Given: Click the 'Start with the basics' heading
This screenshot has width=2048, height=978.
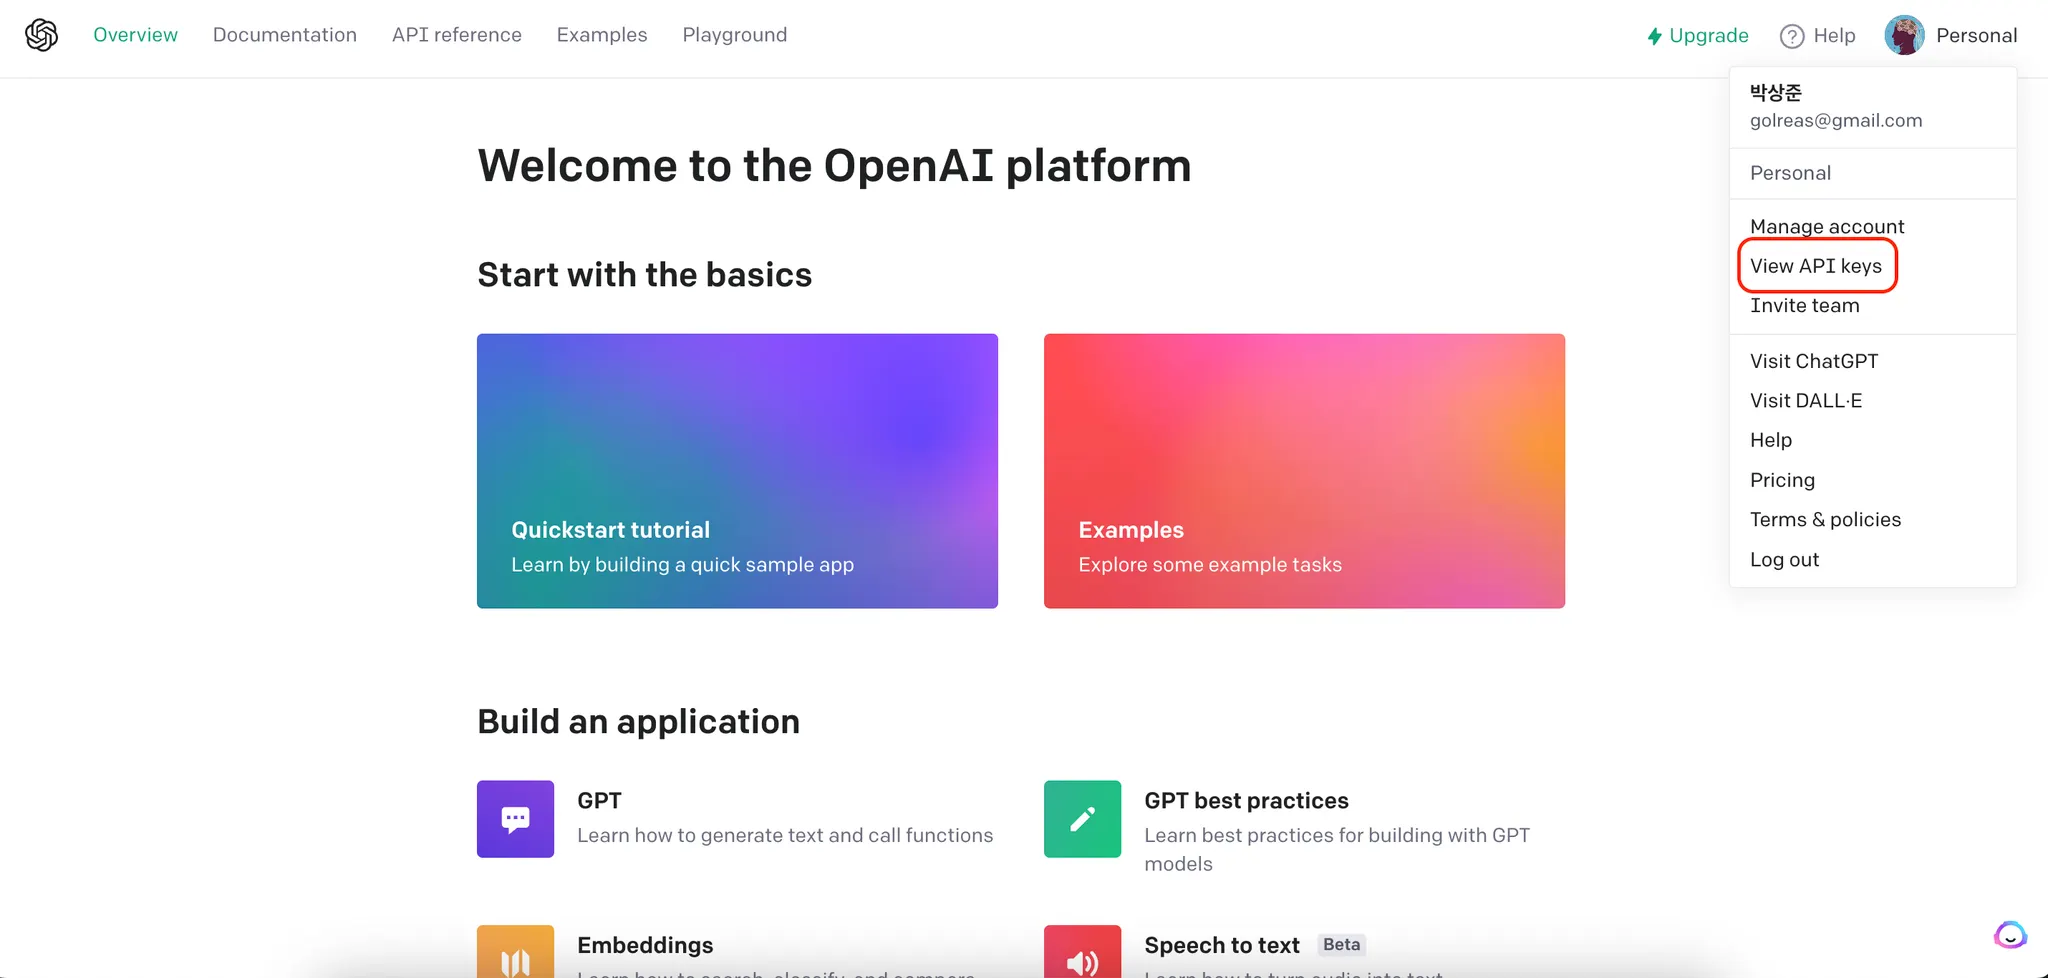Looking at the screenshot, I should click(645, 275).
